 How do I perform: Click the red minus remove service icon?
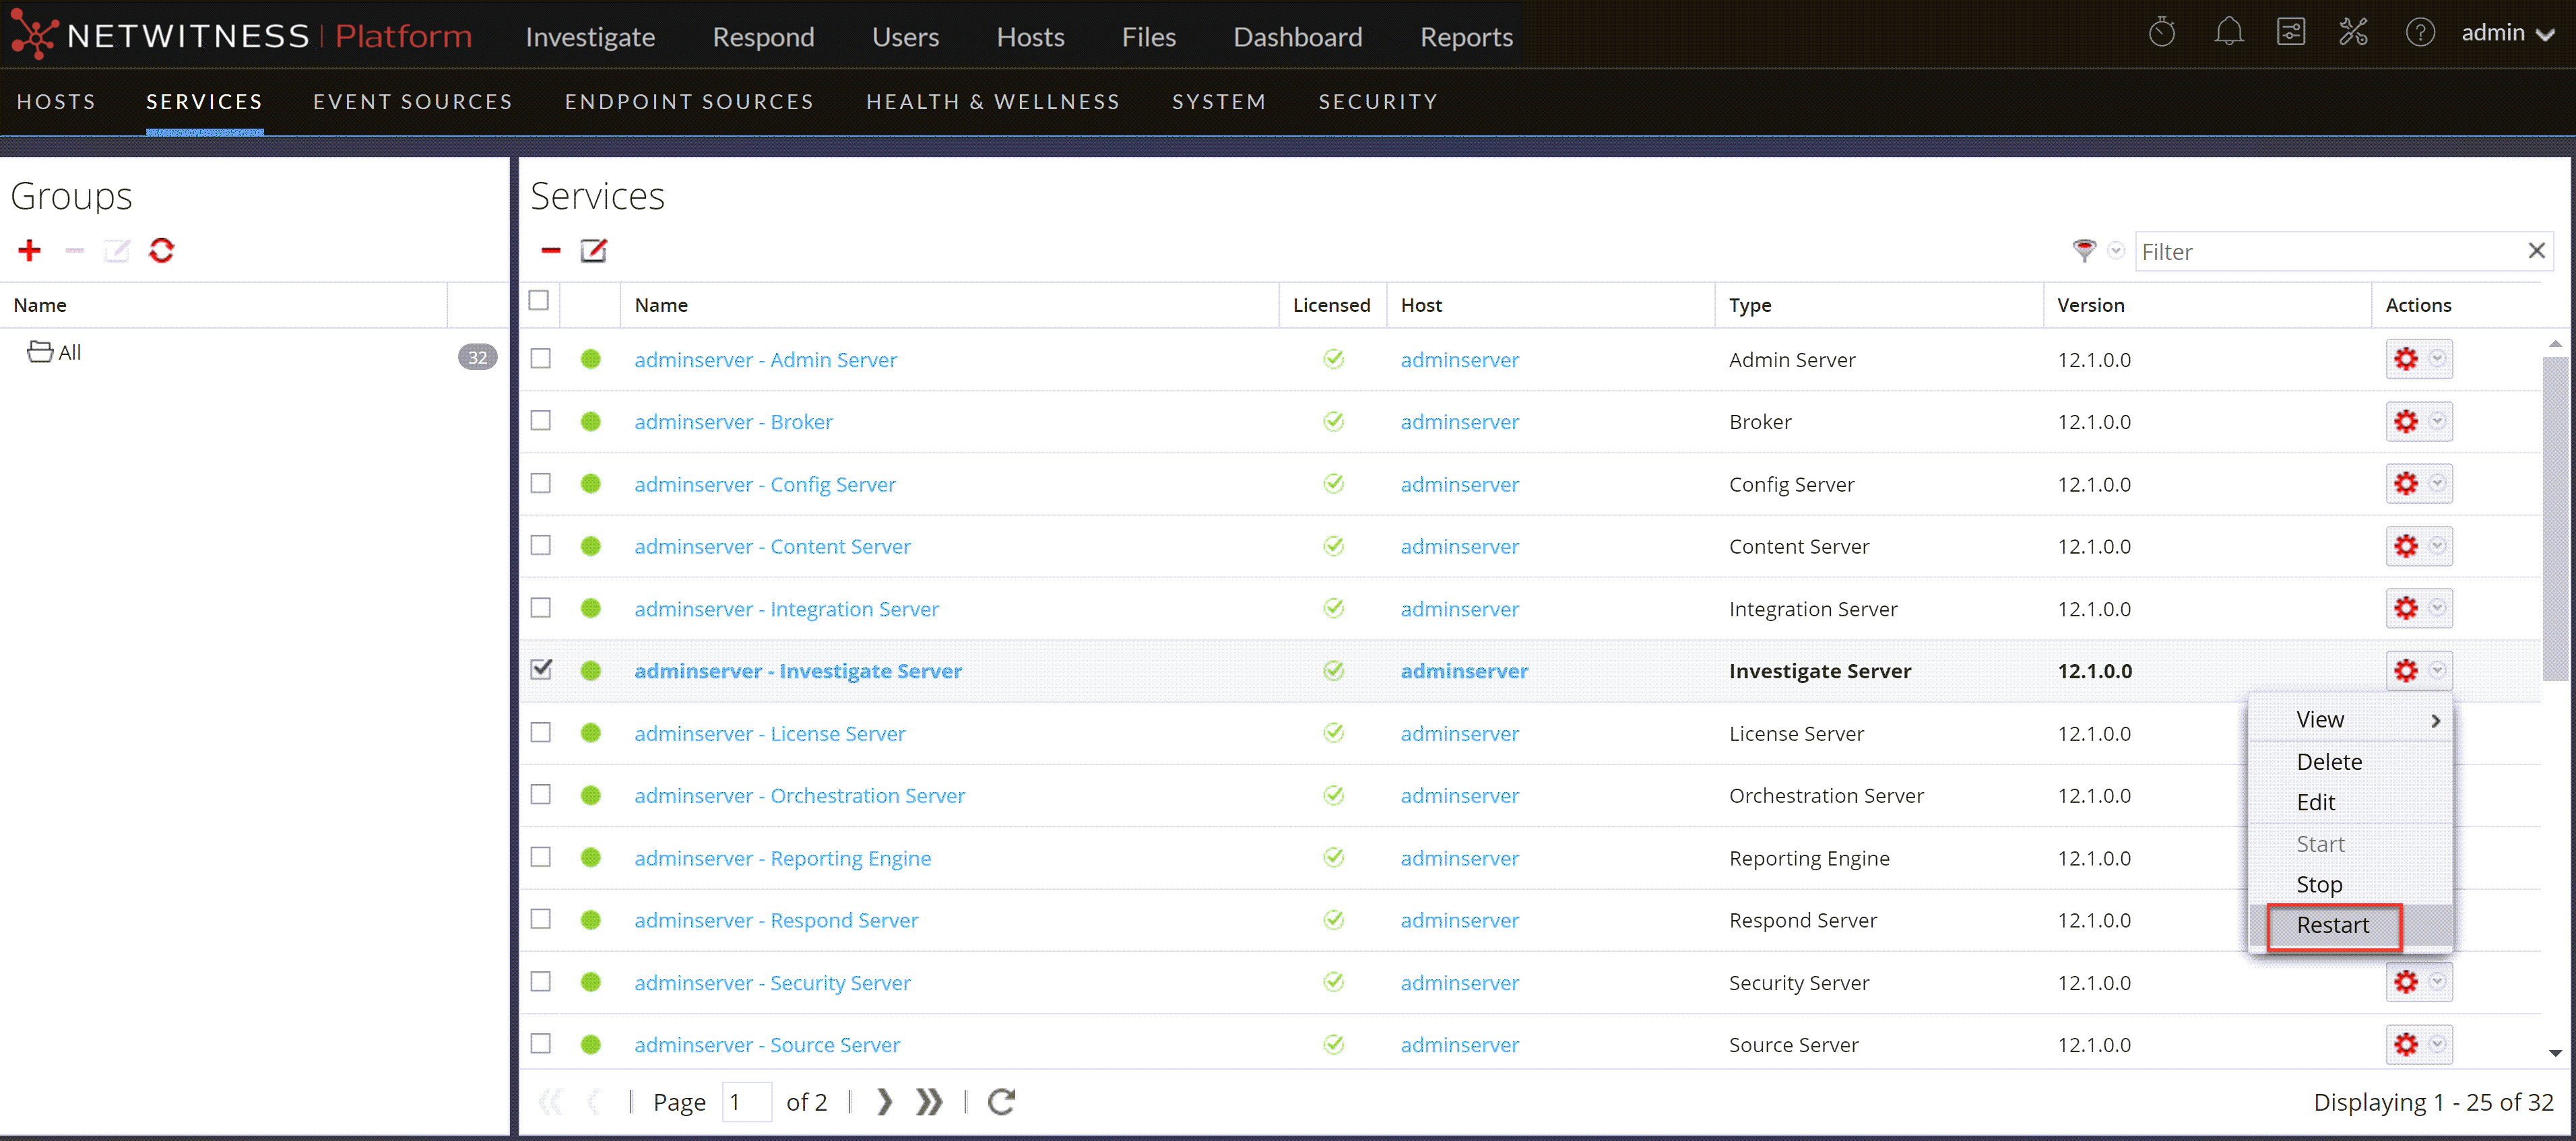click(550, 250)
